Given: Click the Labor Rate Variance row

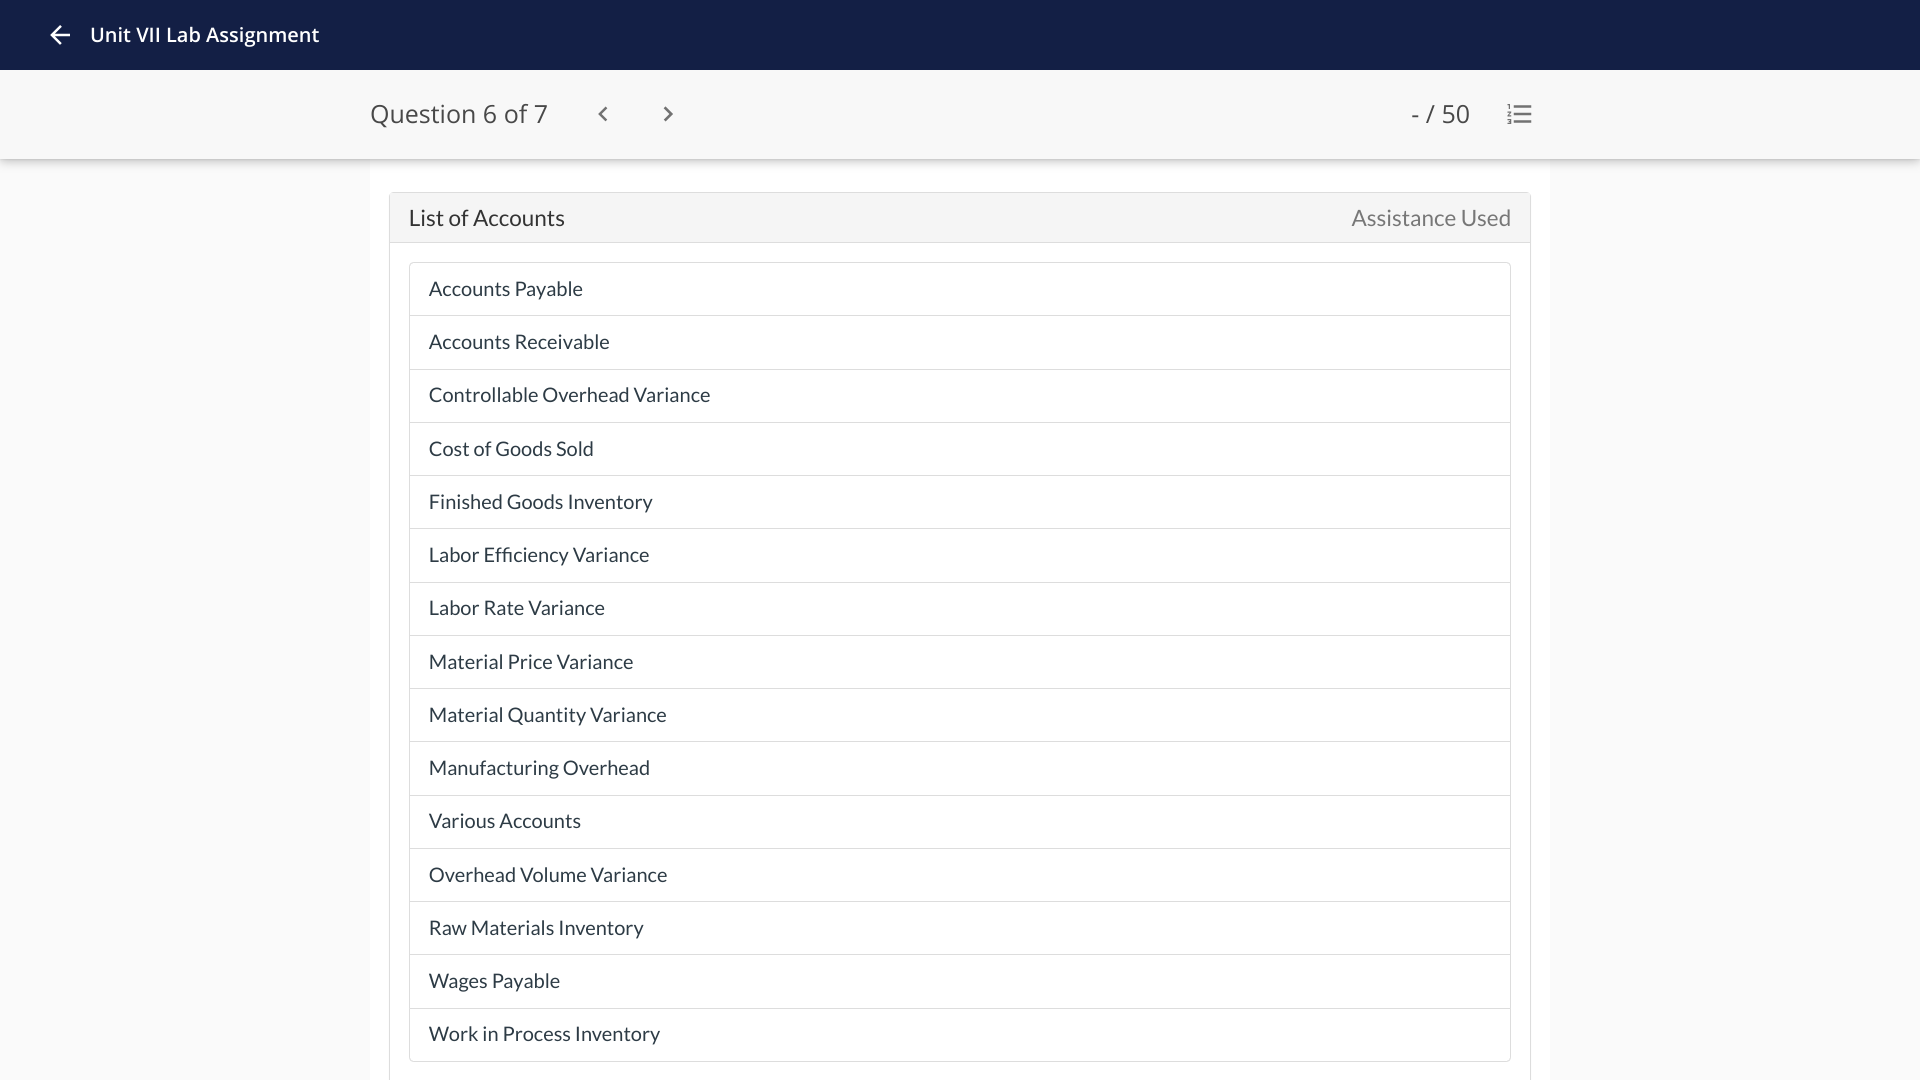Looking at the screenshot, I should tap(516, 608).
